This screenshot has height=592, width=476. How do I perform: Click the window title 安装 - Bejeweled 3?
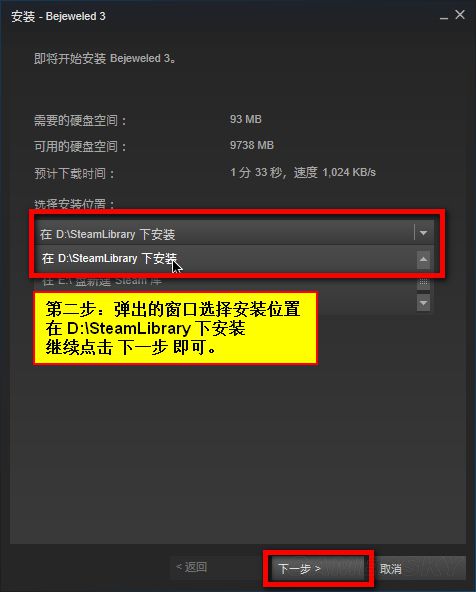click(x=58, y=16)
